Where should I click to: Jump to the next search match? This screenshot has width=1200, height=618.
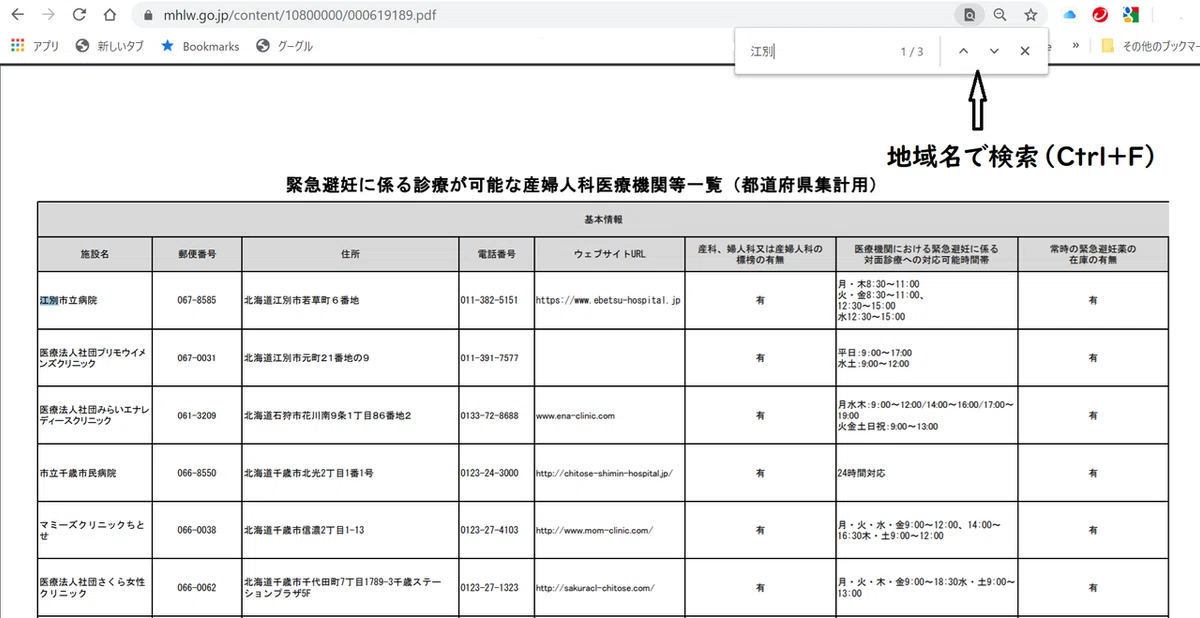click(x=994, y=51)
